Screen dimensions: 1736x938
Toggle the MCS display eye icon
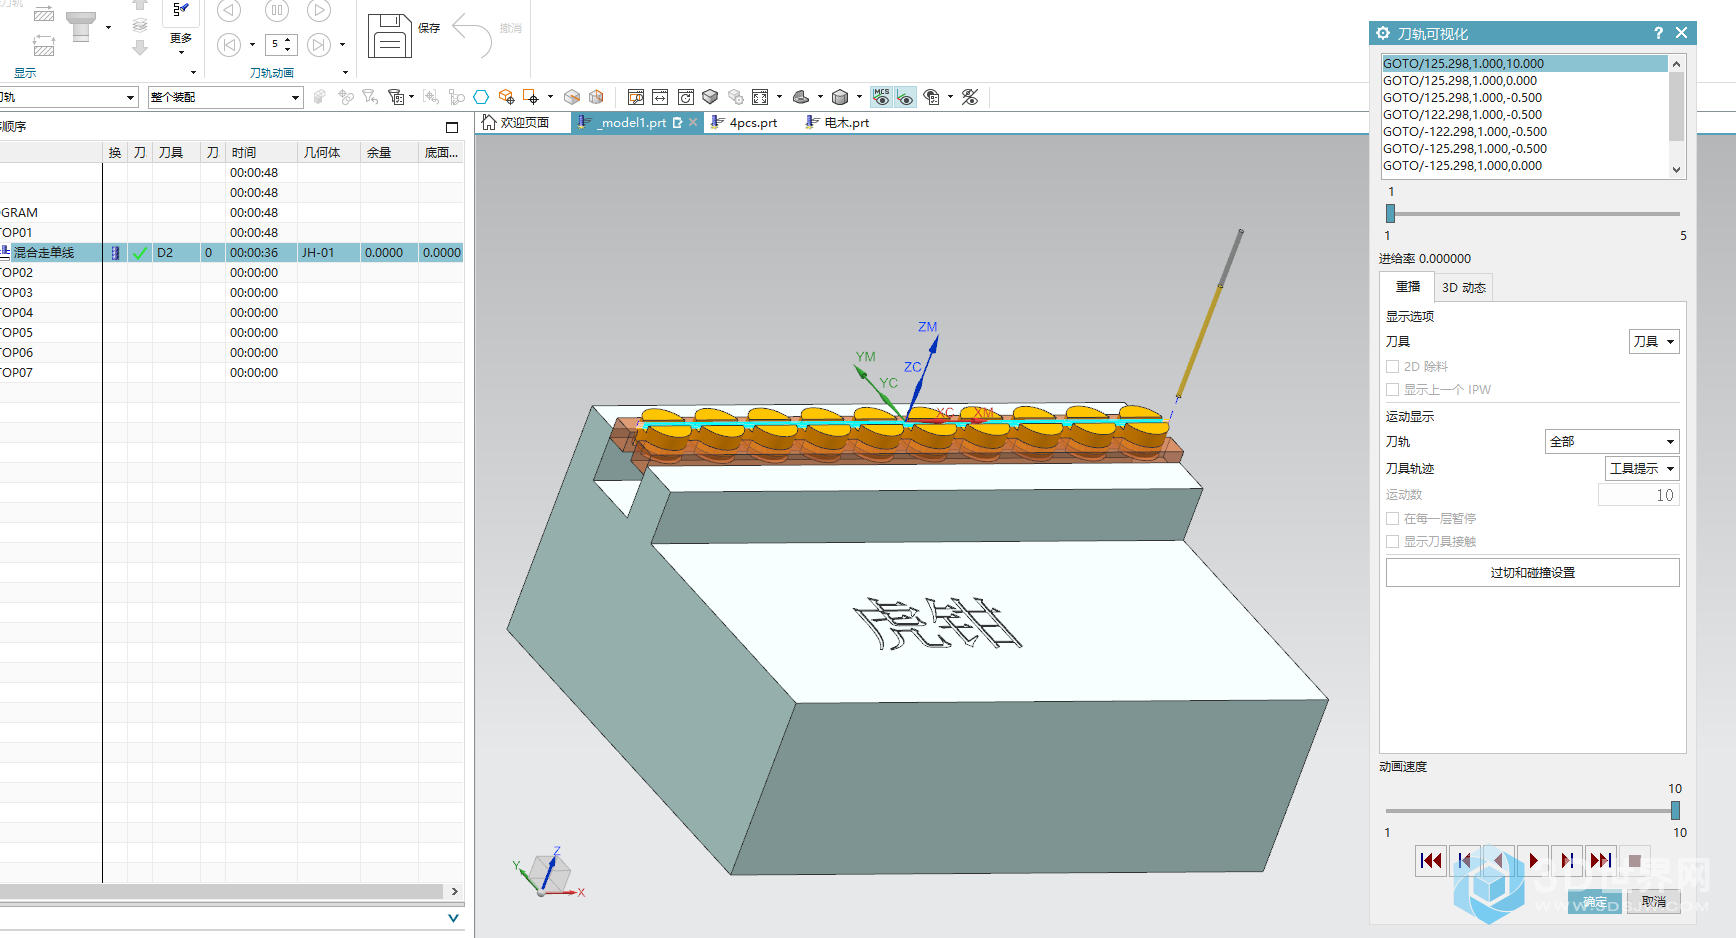(x=881, y=97)
